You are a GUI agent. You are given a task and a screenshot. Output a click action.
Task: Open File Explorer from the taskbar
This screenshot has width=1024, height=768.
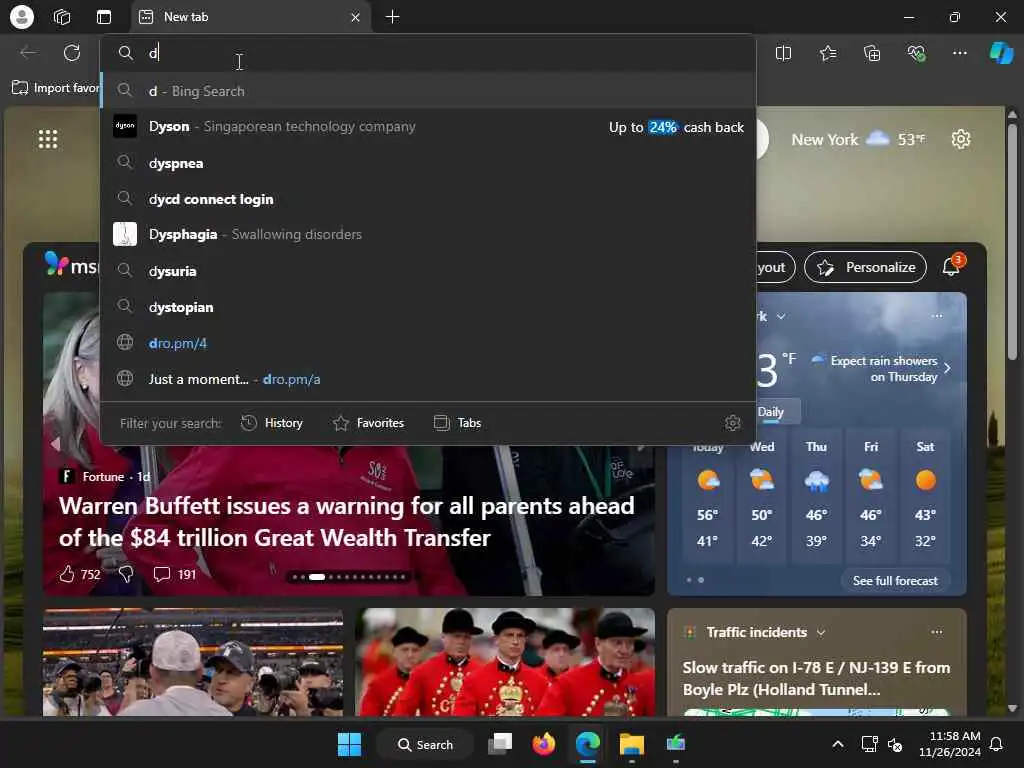(632, 744)
